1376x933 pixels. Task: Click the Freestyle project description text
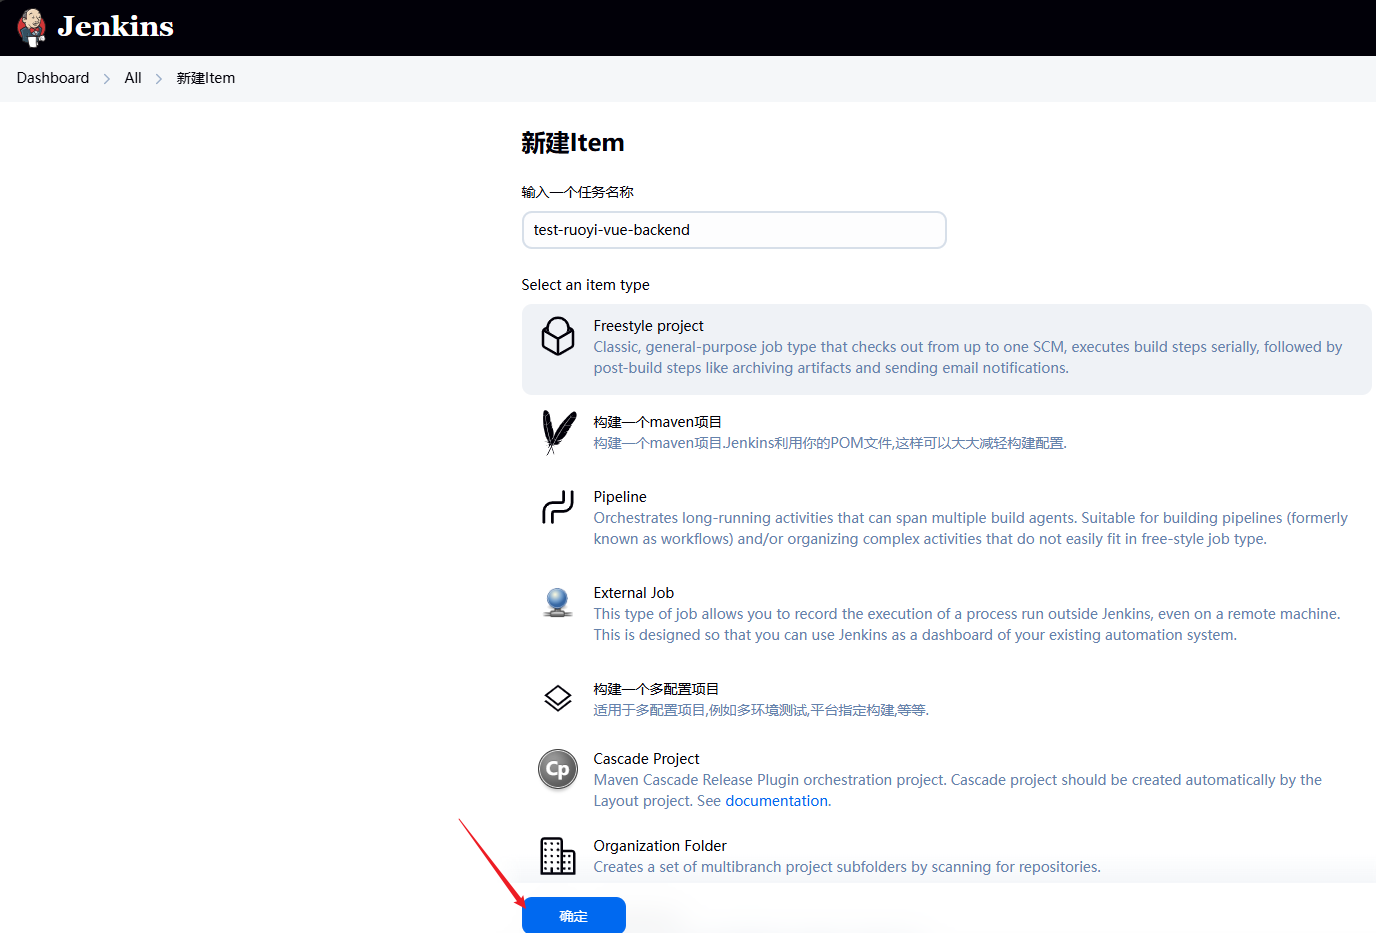tap(968, 357)
